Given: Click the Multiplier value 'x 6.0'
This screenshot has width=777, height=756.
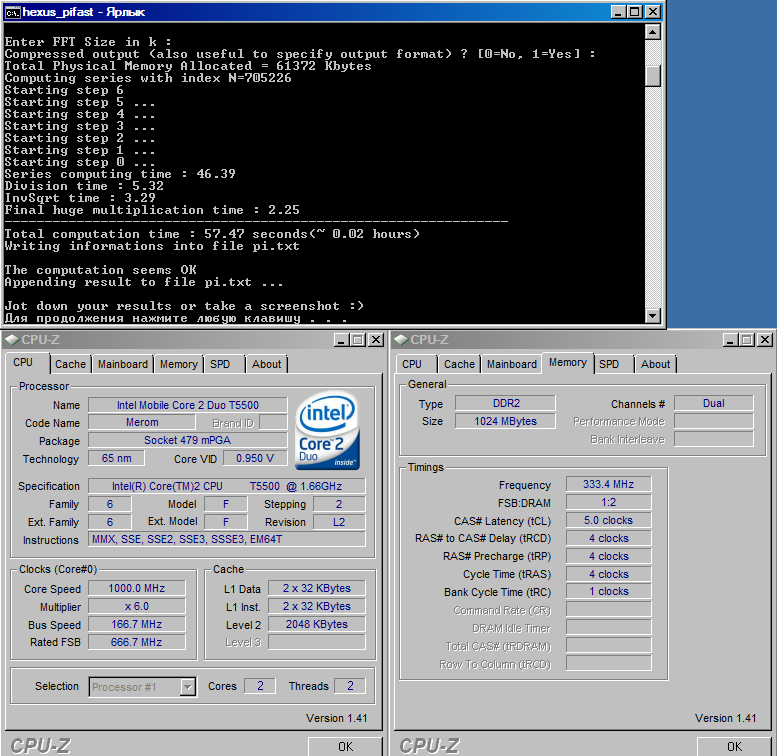Looking at the screenshot, I should tap(137, 606).
